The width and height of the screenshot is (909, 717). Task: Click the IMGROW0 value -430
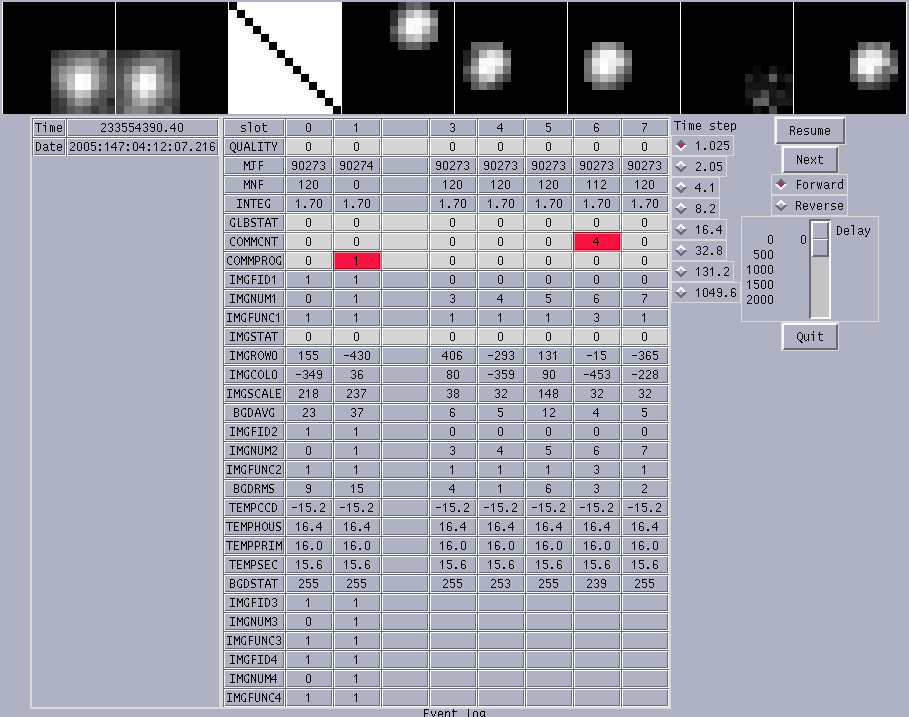[x=357, y=356]
